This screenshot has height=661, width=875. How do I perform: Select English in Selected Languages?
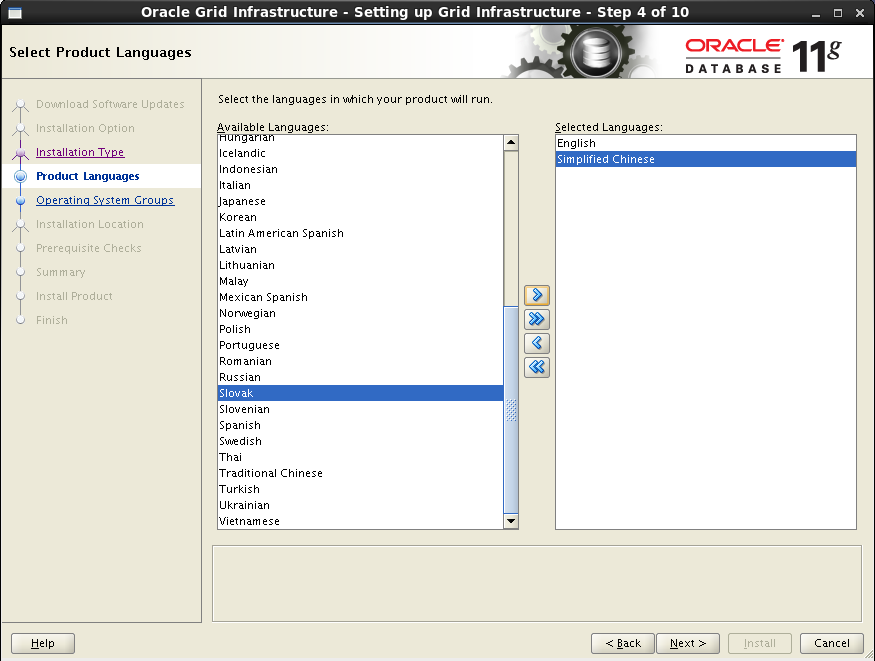pos(706,143)
